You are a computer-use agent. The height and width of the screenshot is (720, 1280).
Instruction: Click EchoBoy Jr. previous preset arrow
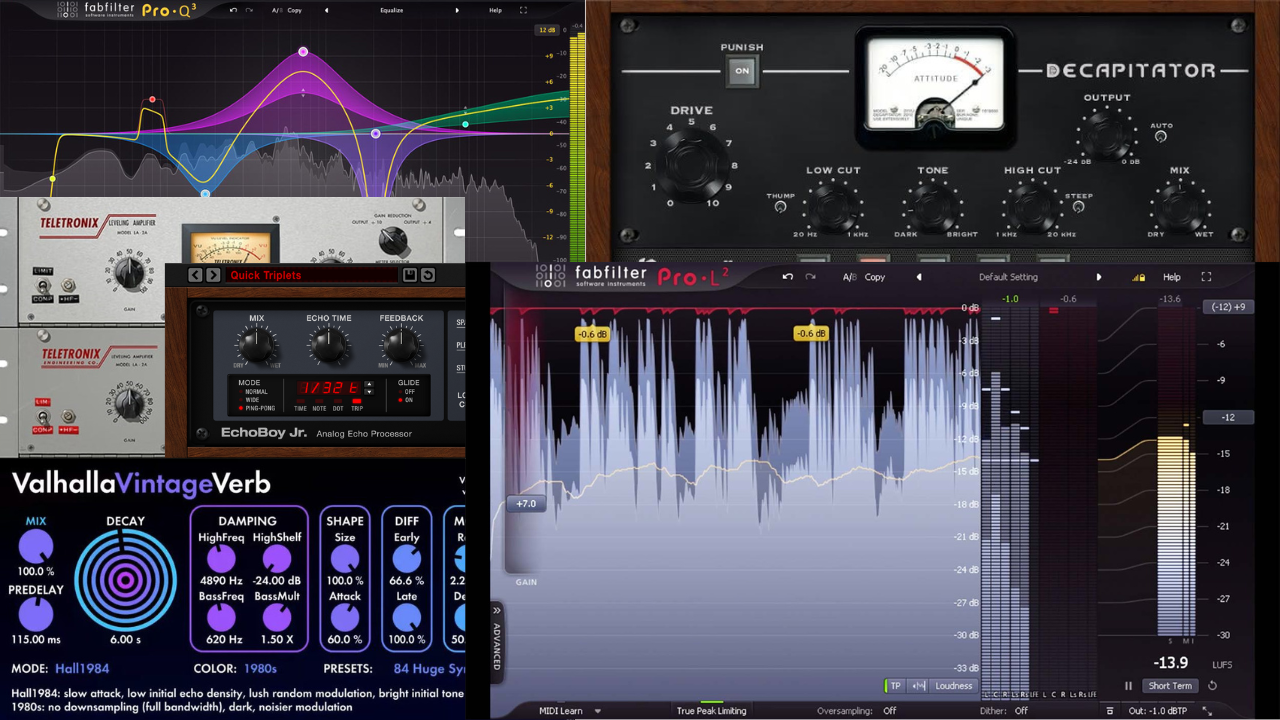pyautogui.click(x=196, y=275)
